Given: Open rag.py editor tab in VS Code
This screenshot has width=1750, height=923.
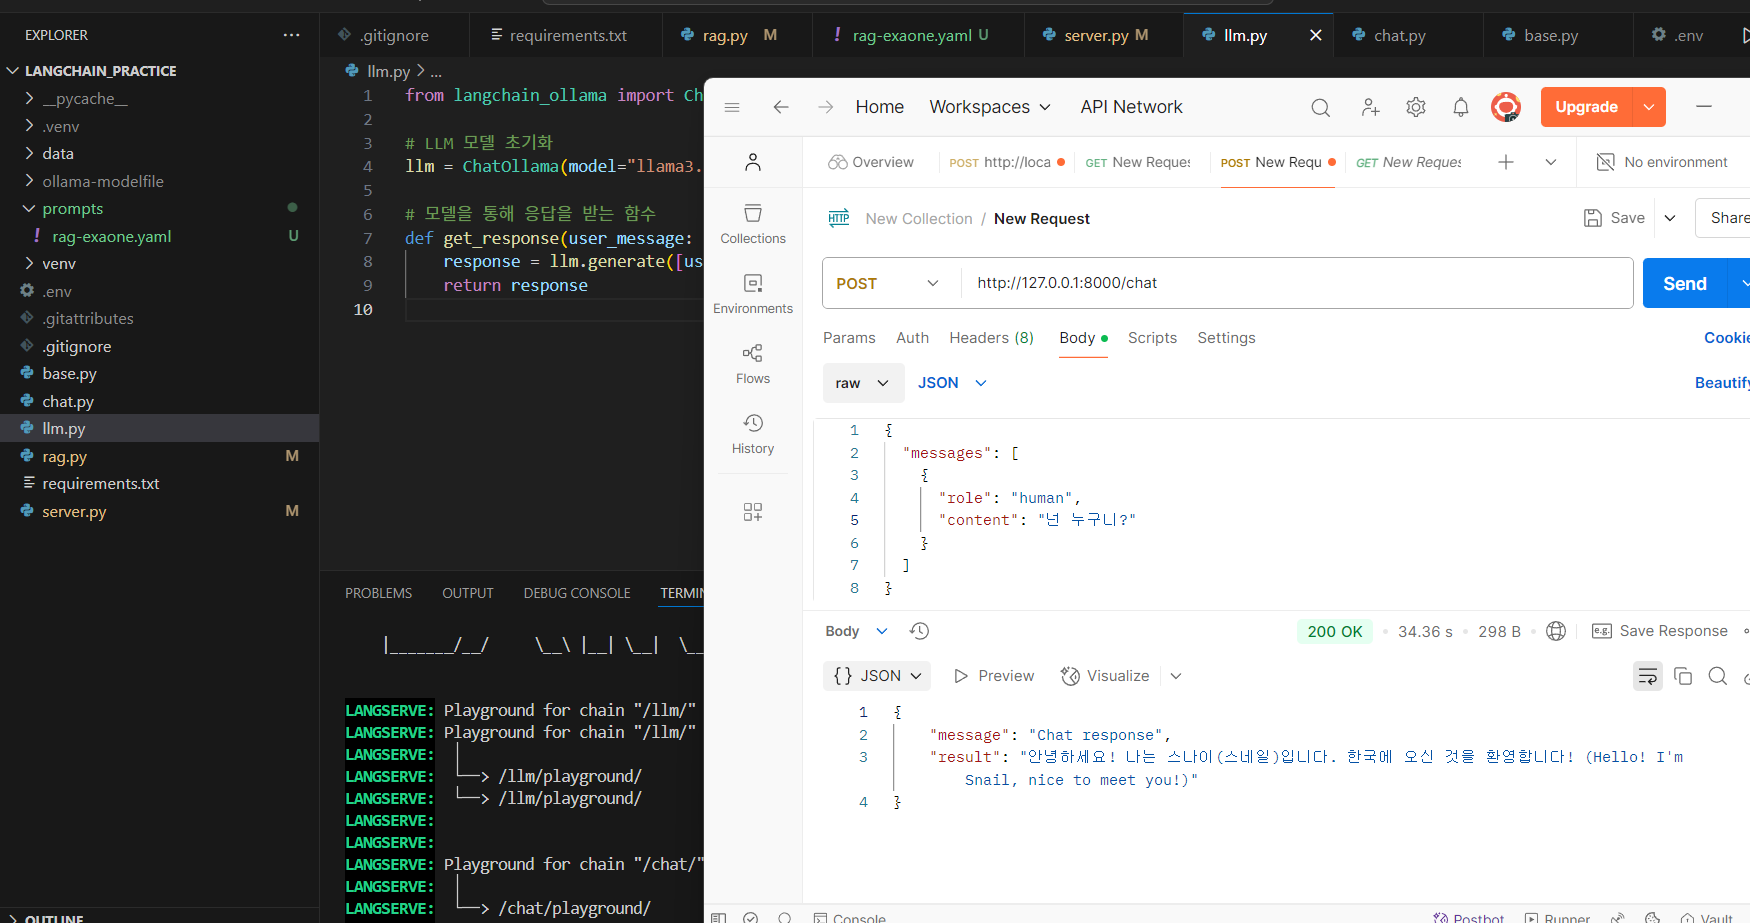Looking at the screenshot, I should (736, 35).
